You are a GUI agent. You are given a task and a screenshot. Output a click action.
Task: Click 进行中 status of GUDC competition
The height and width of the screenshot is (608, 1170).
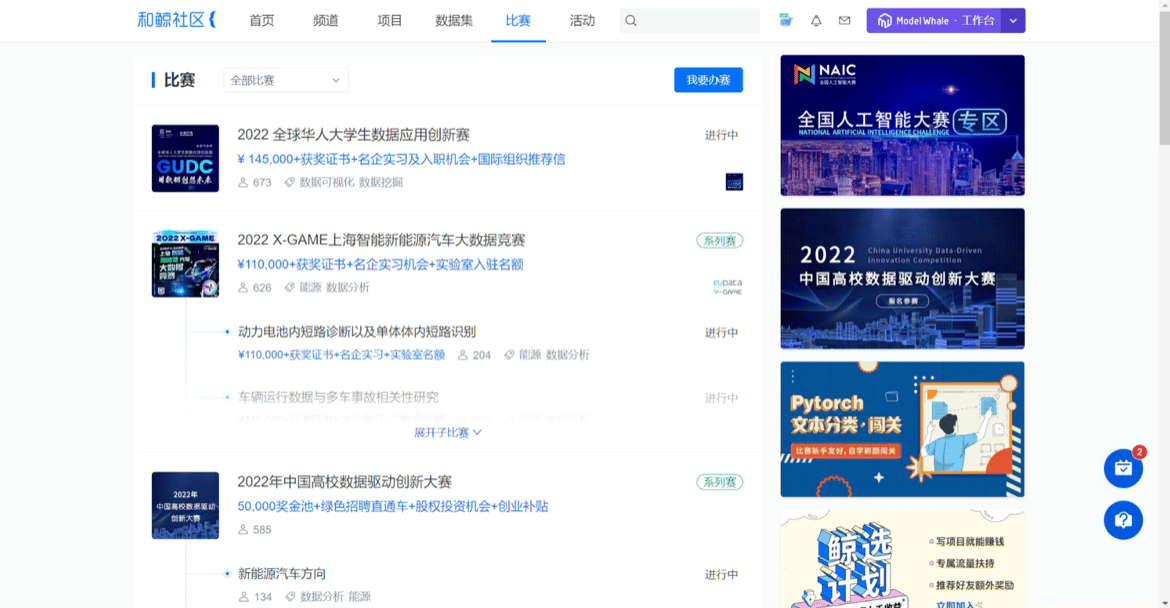(722, 135)
